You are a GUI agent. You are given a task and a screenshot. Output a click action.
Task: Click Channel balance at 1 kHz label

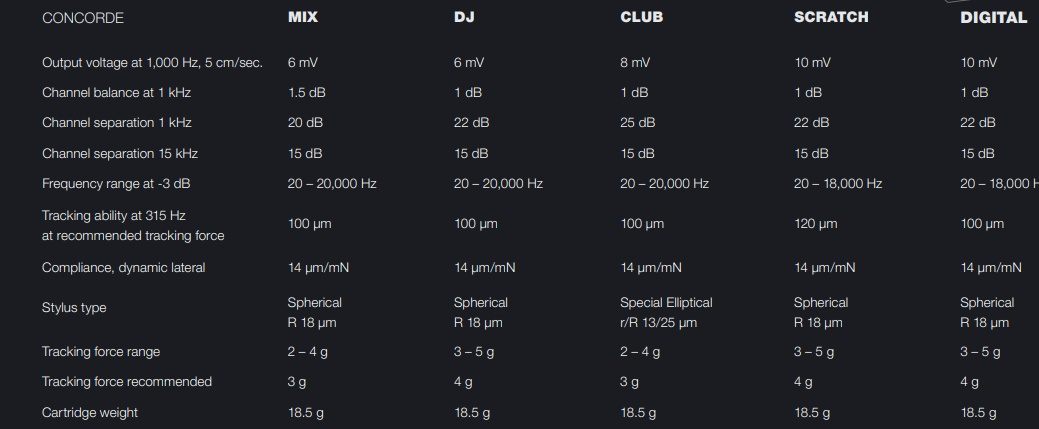pos(116,93)
